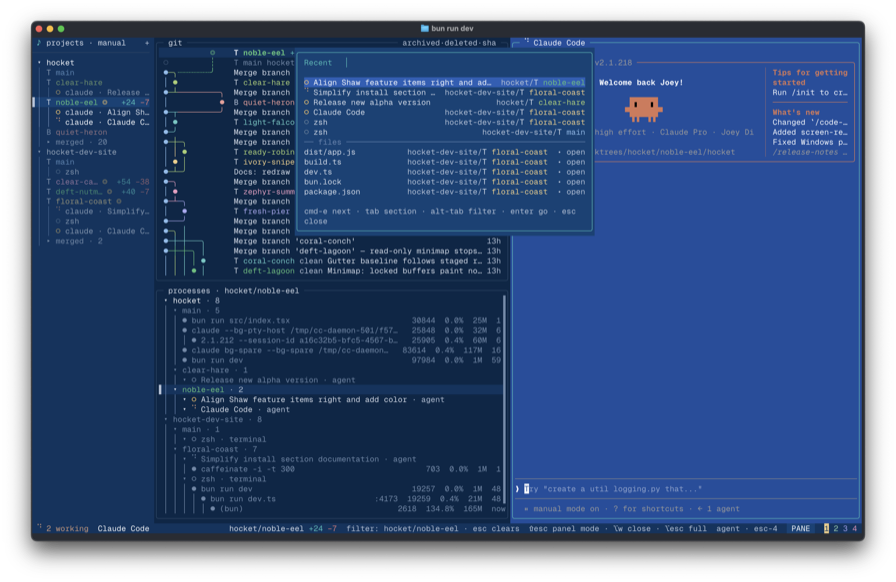896x582 pixels.
Task: Click the spinner icon before Simplify install section in Recent
Action: tap(306, 92)
